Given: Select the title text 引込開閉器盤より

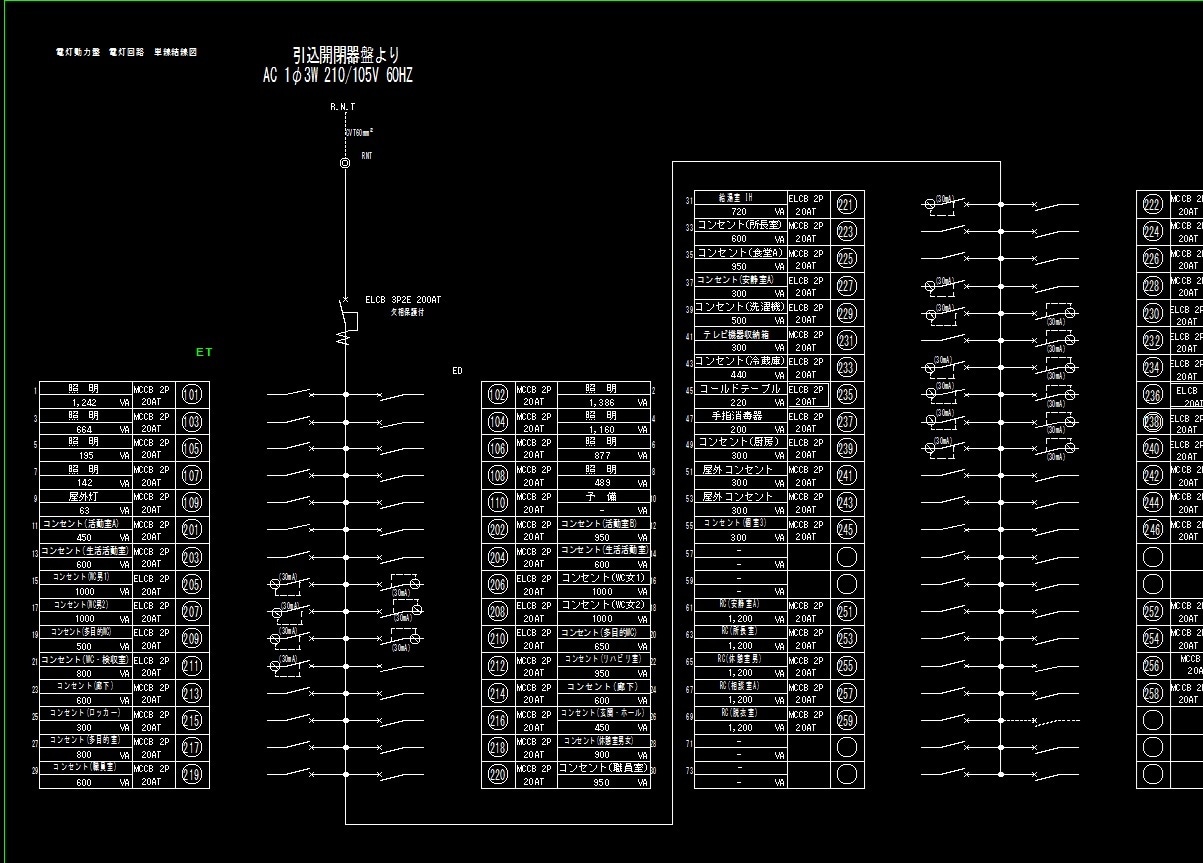Looking at the screenshot, I should pyautogui.click(x=346, y=55).
